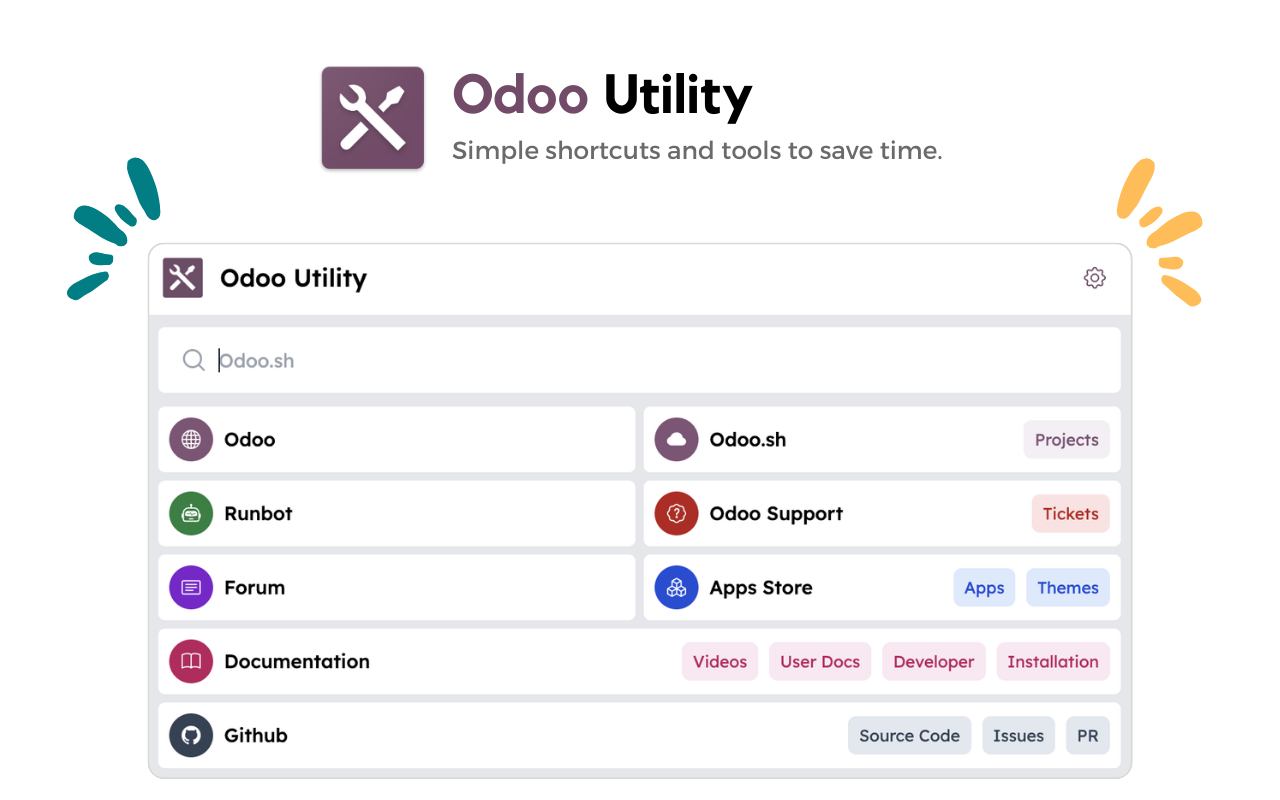Image resolution: width=1280 pixels, height=800 pixels.
Task: Open Apps from the Apps Store row
Action: point(984,587)
